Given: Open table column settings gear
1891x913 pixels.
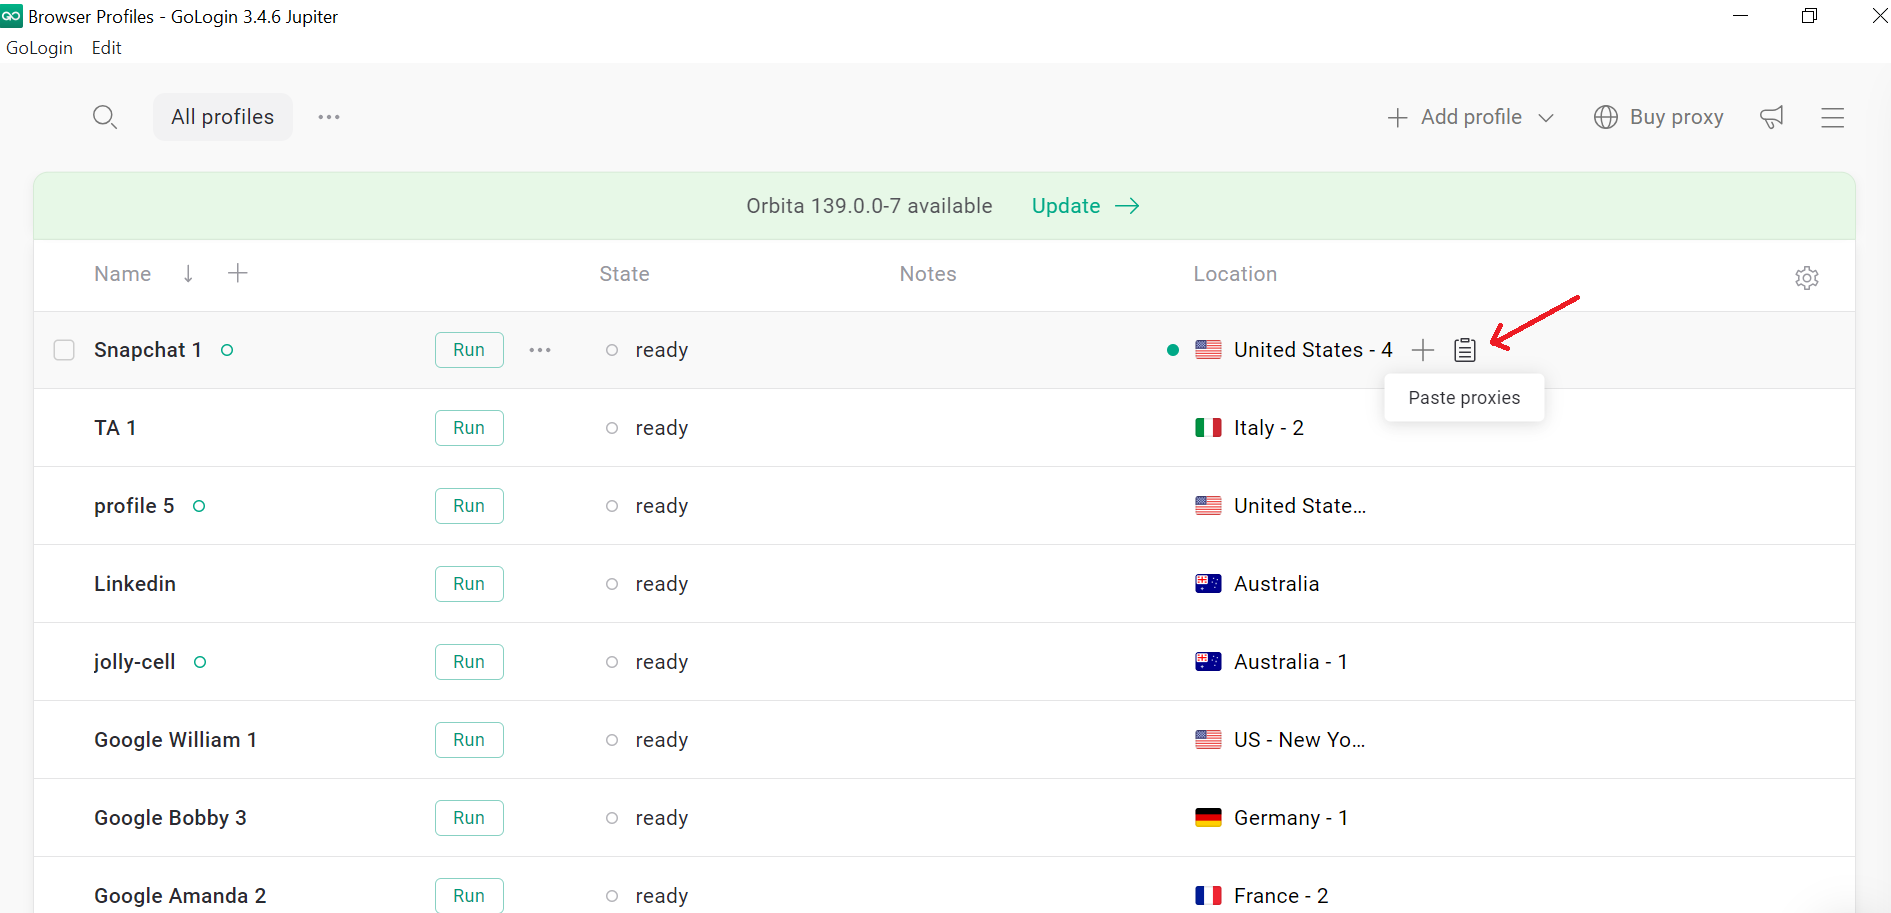Looking at the screenshot, I should point(1807,278).
